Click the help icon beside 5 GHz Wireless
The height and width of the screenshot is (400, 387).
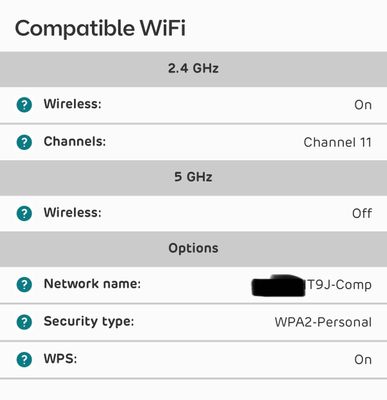24,213
